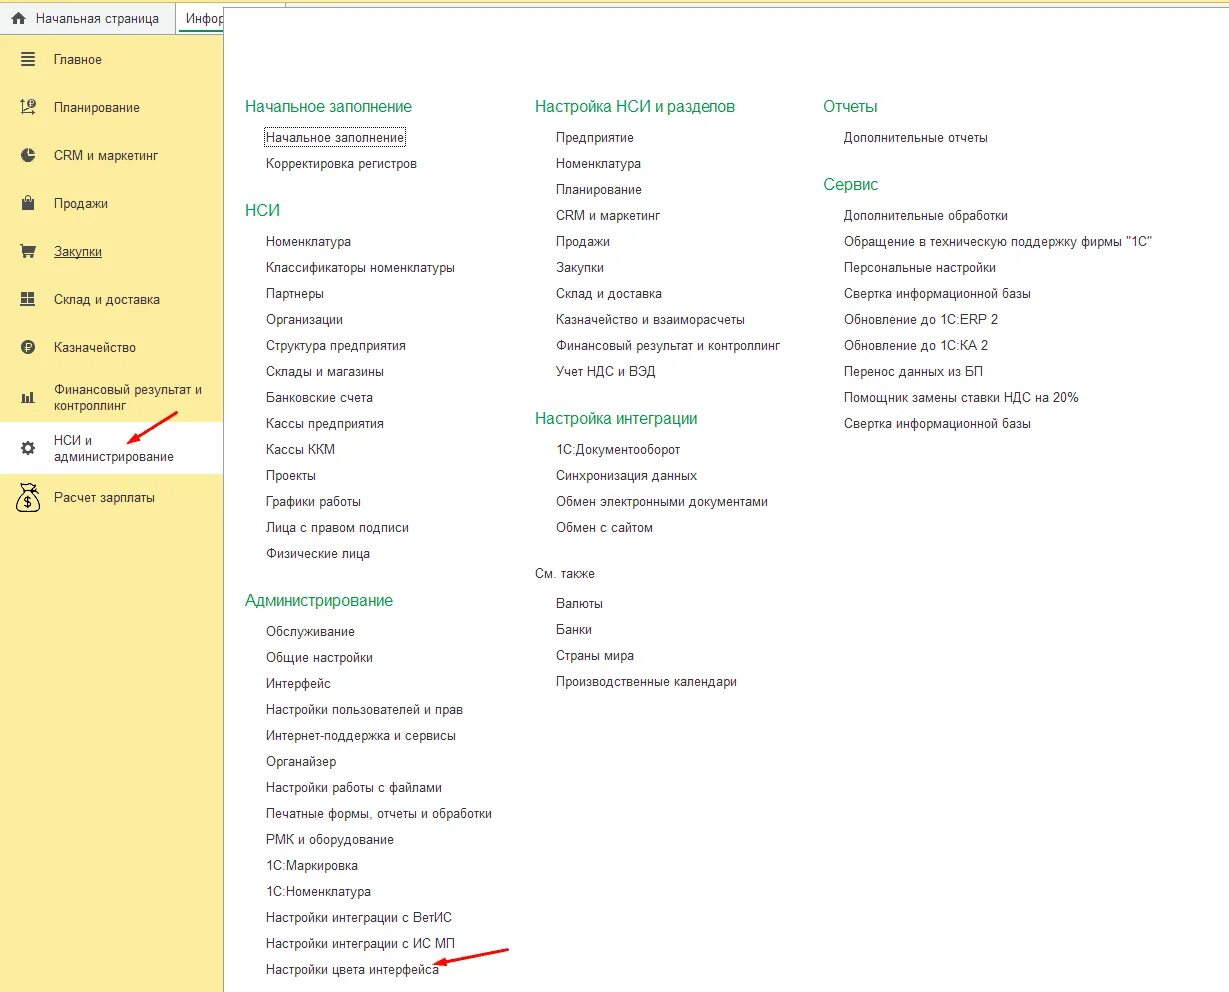
Task: Open Учет НДС и ВЭД
Action: coord(606,372)
